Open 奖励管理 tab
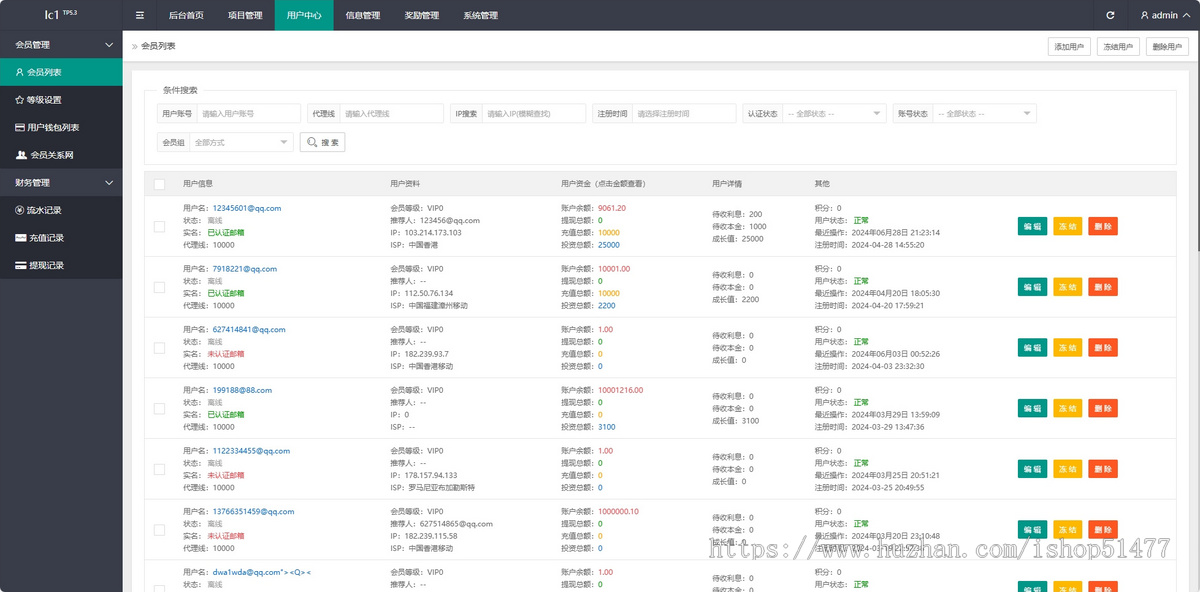 (x=422, y=15)
